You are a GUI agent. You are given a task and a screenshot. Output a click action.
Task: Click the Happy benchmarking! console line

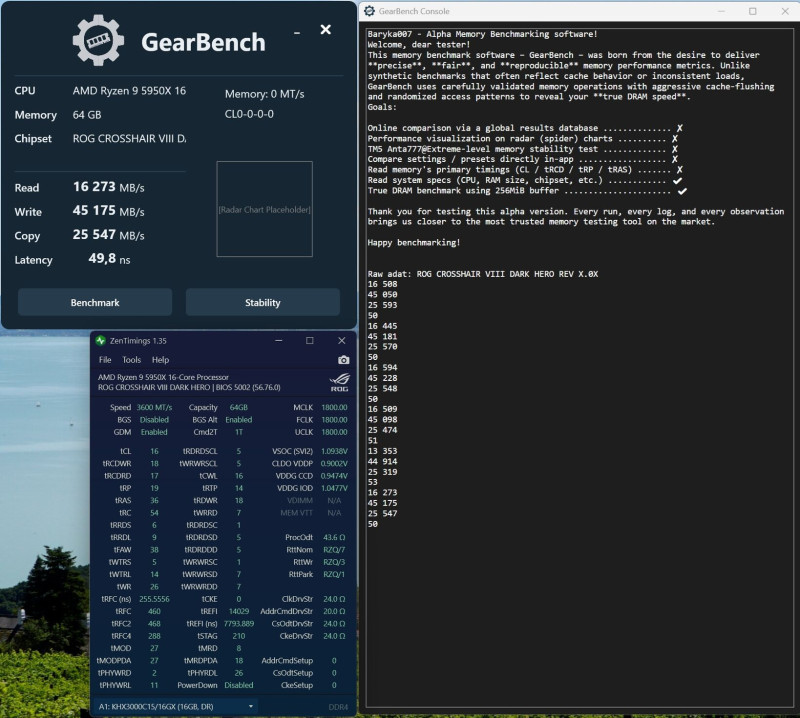[414, 242]
